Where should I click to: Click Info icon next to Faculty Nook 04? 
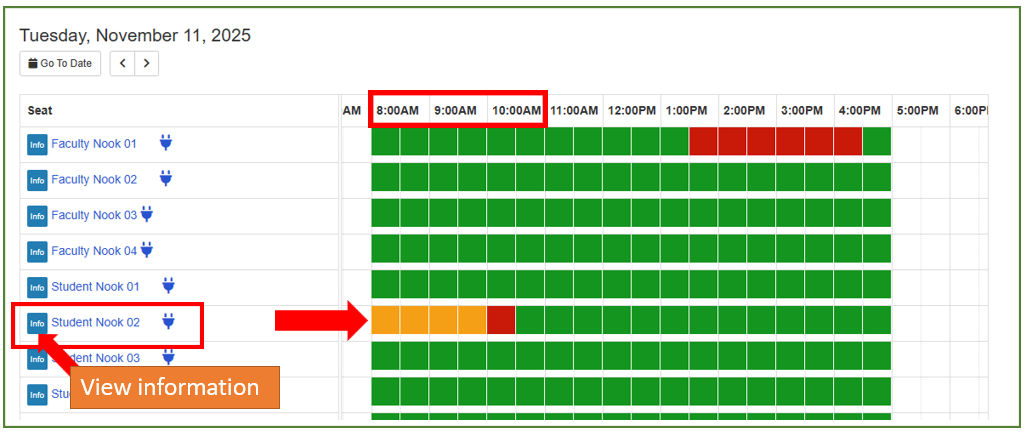click(37, 252)
